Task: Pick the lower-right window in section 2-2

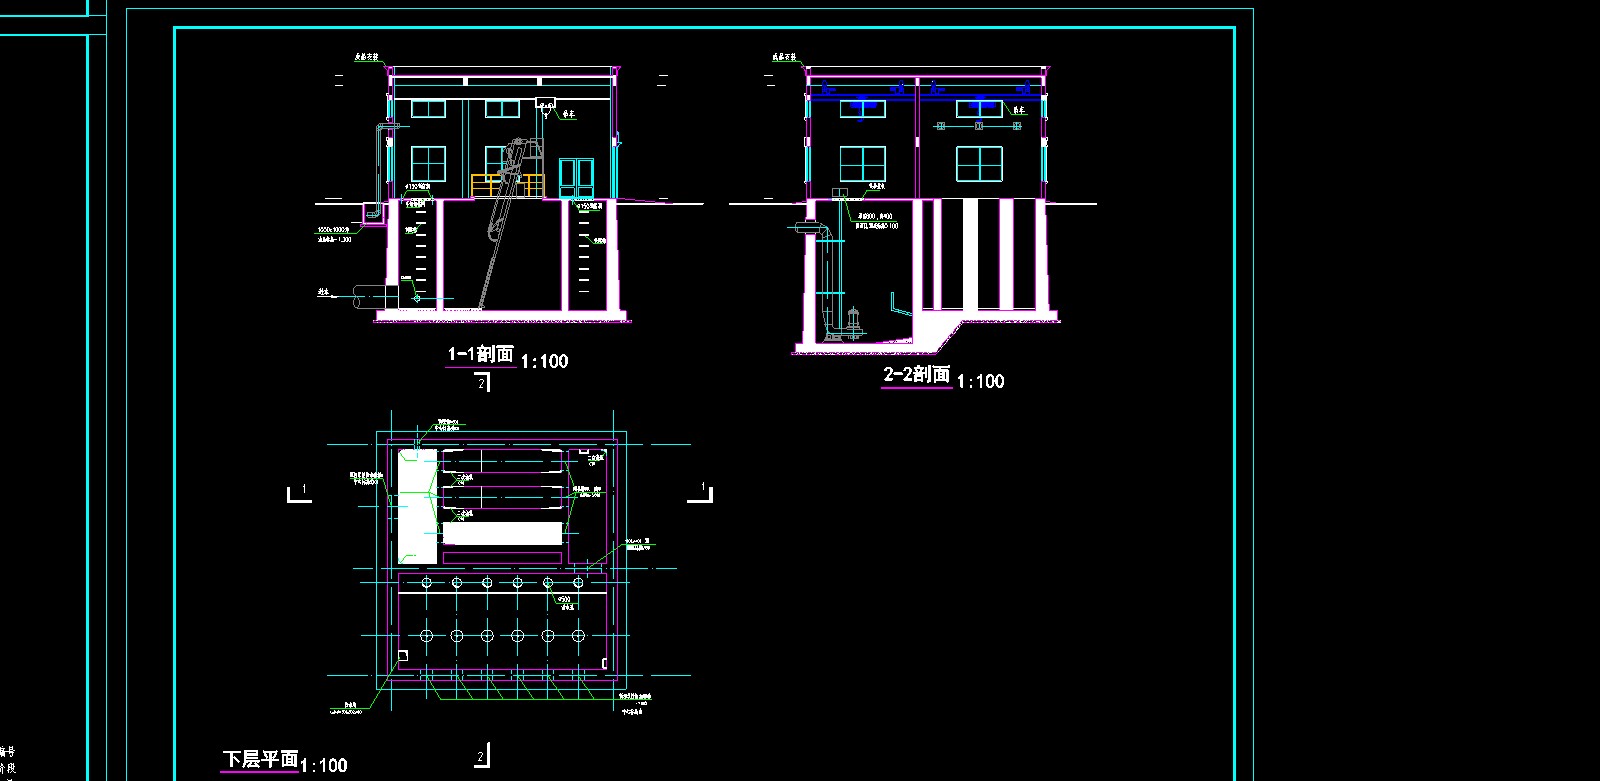Action: (979, 164)
